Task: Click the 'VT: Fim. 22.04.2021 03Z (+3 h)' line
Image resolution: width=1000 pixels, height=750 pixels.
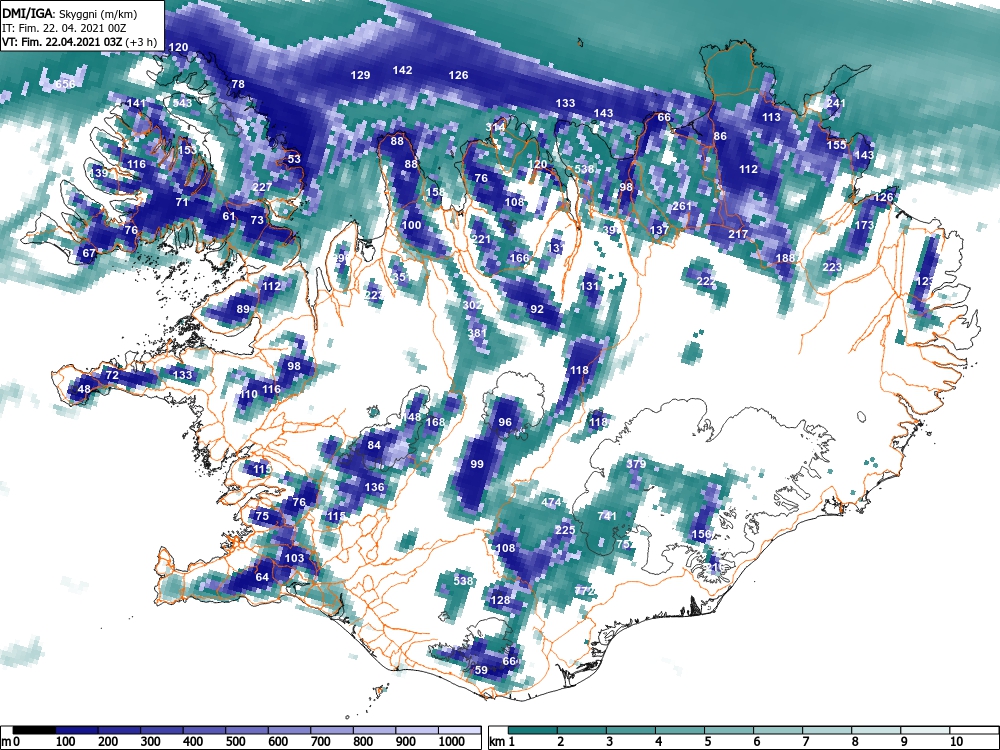Action: click(x=79, y=42)
